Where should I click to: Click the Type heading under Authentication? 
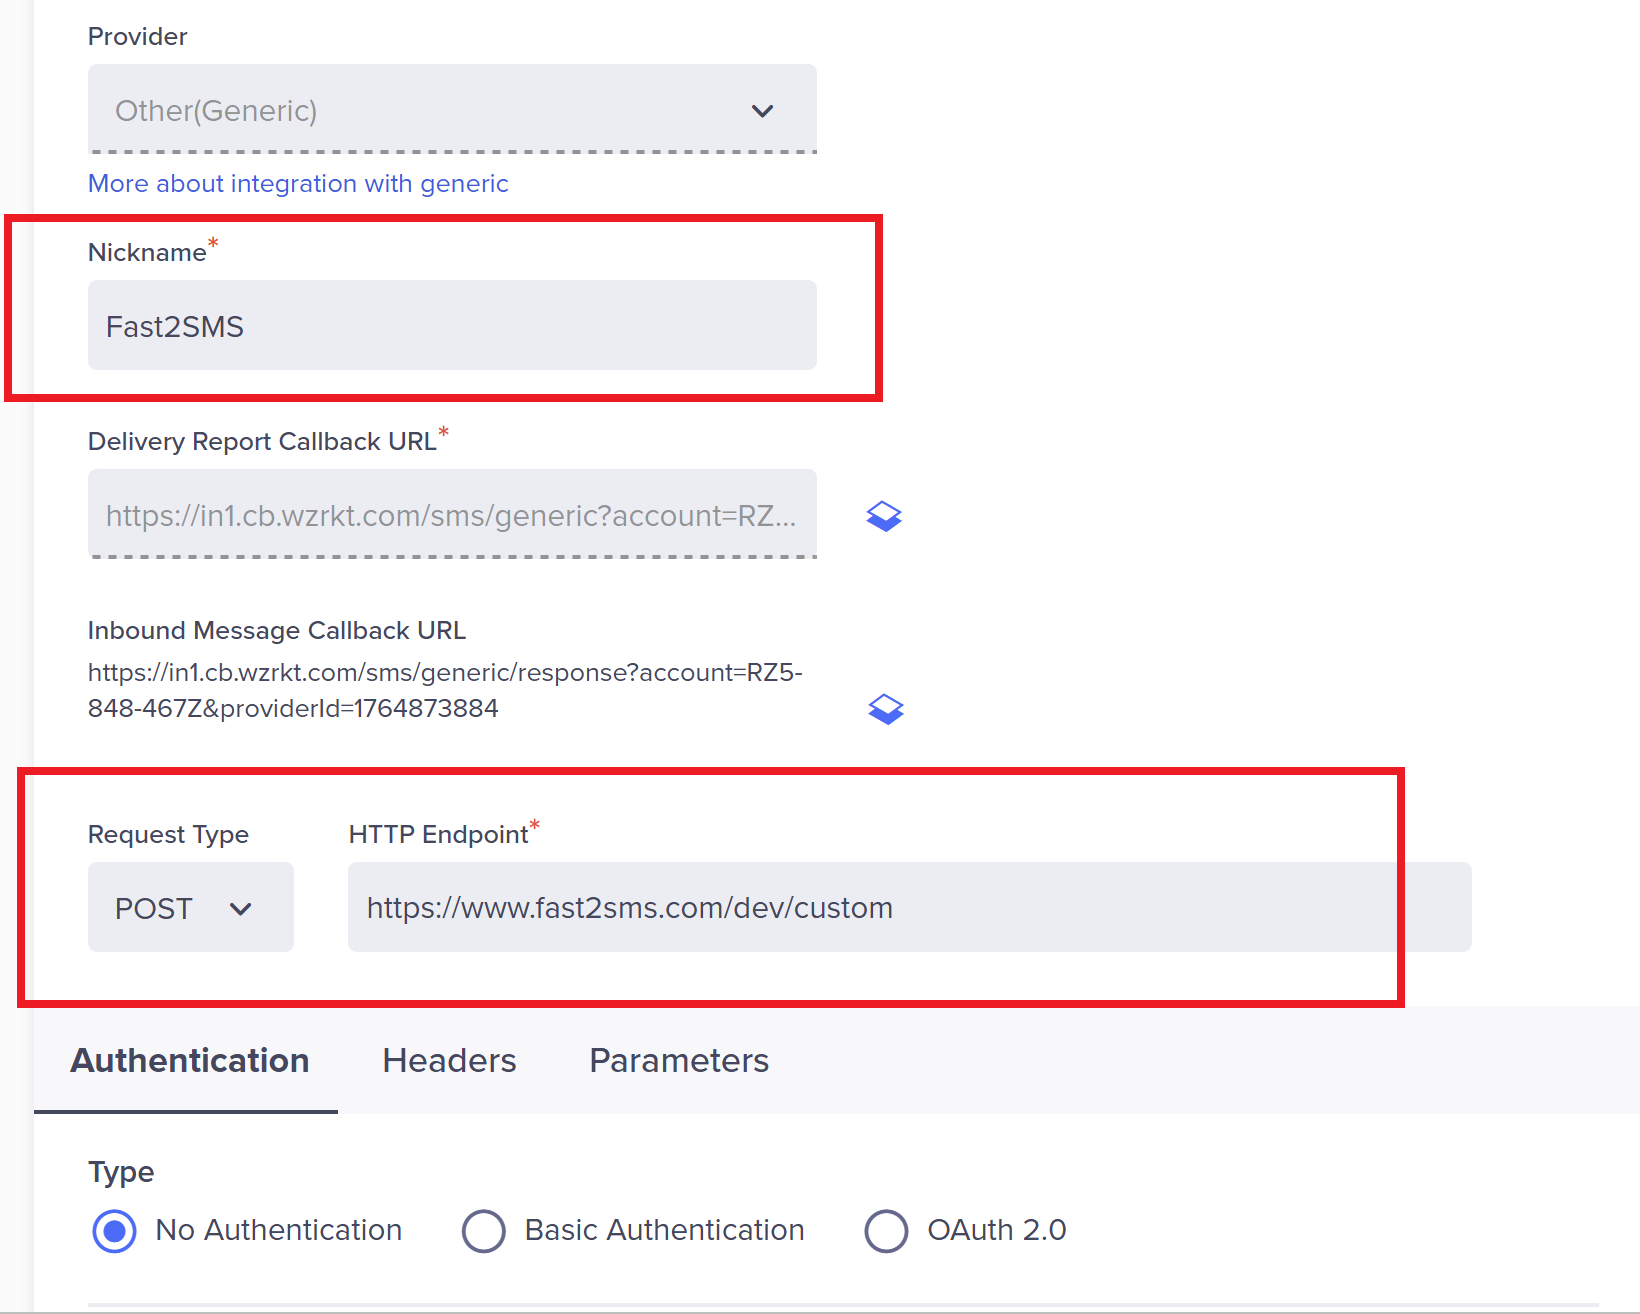121,1172
